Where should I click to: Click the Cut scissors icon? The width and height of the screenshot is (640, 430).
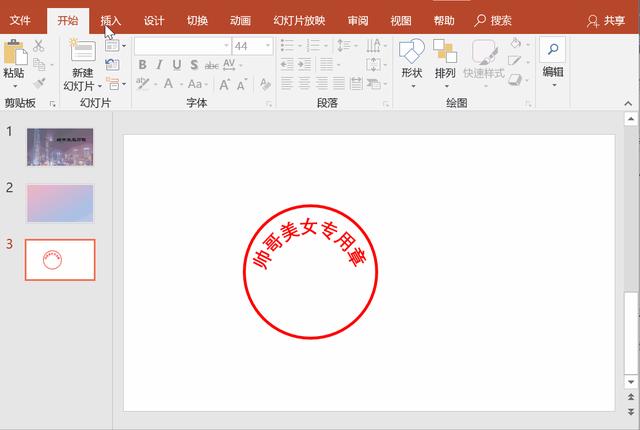pyautogui.click(x=39, y=45)
